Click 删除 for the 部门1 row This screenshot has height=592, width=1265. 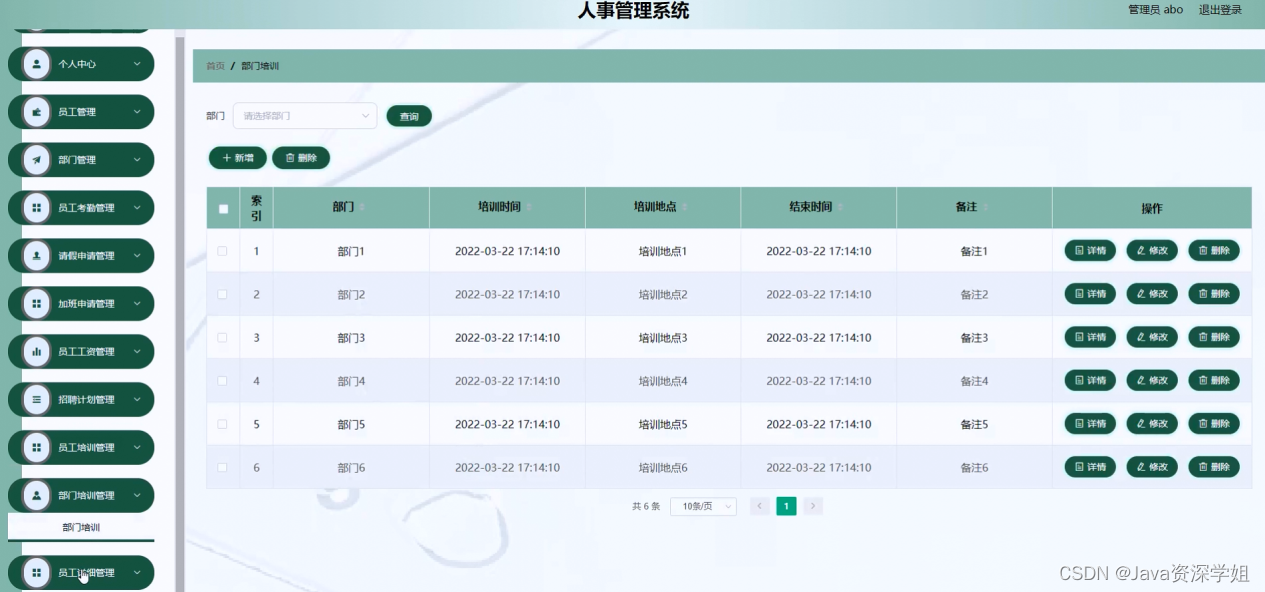[1214, 251]
